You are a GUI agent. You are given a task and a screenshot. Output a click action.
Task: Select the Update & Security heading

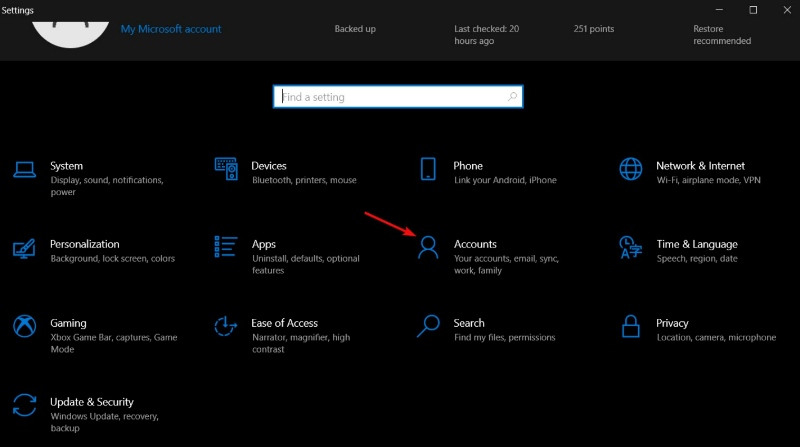[x=92, y=402]
